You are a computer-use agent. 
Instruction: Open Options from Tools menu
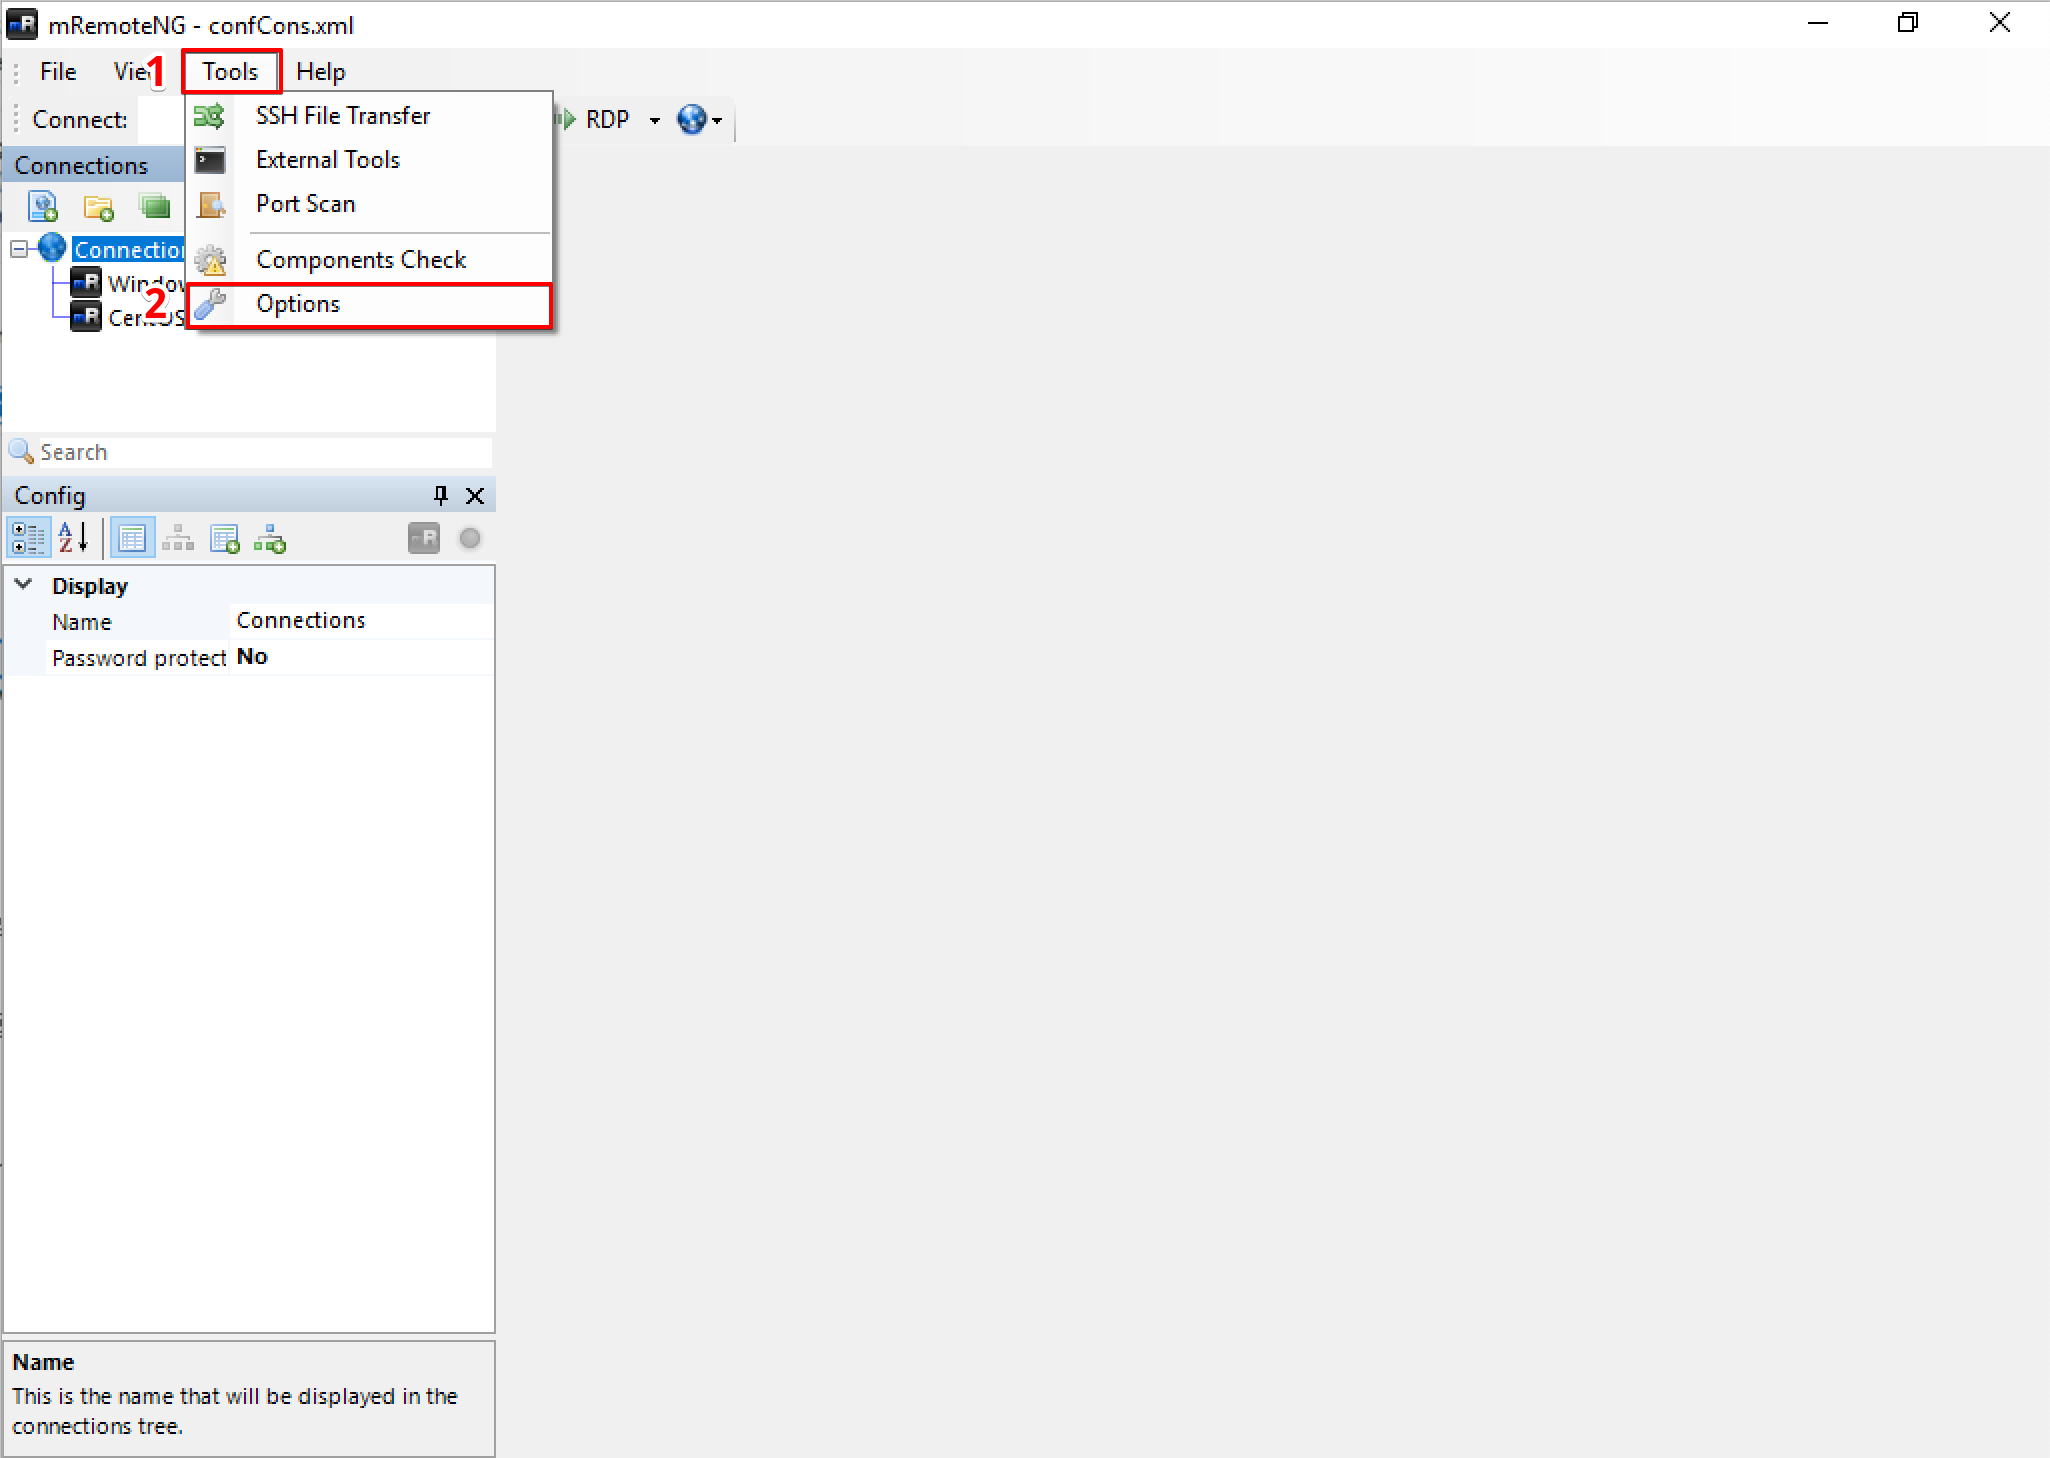[x=298, y=304]
